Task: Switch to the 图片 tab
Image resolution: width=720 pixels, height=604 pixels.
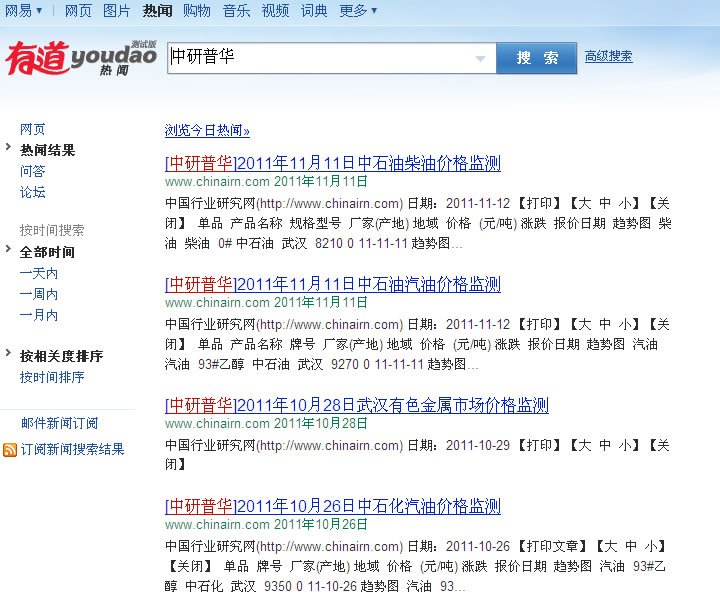Action: [x=117, y=11]
